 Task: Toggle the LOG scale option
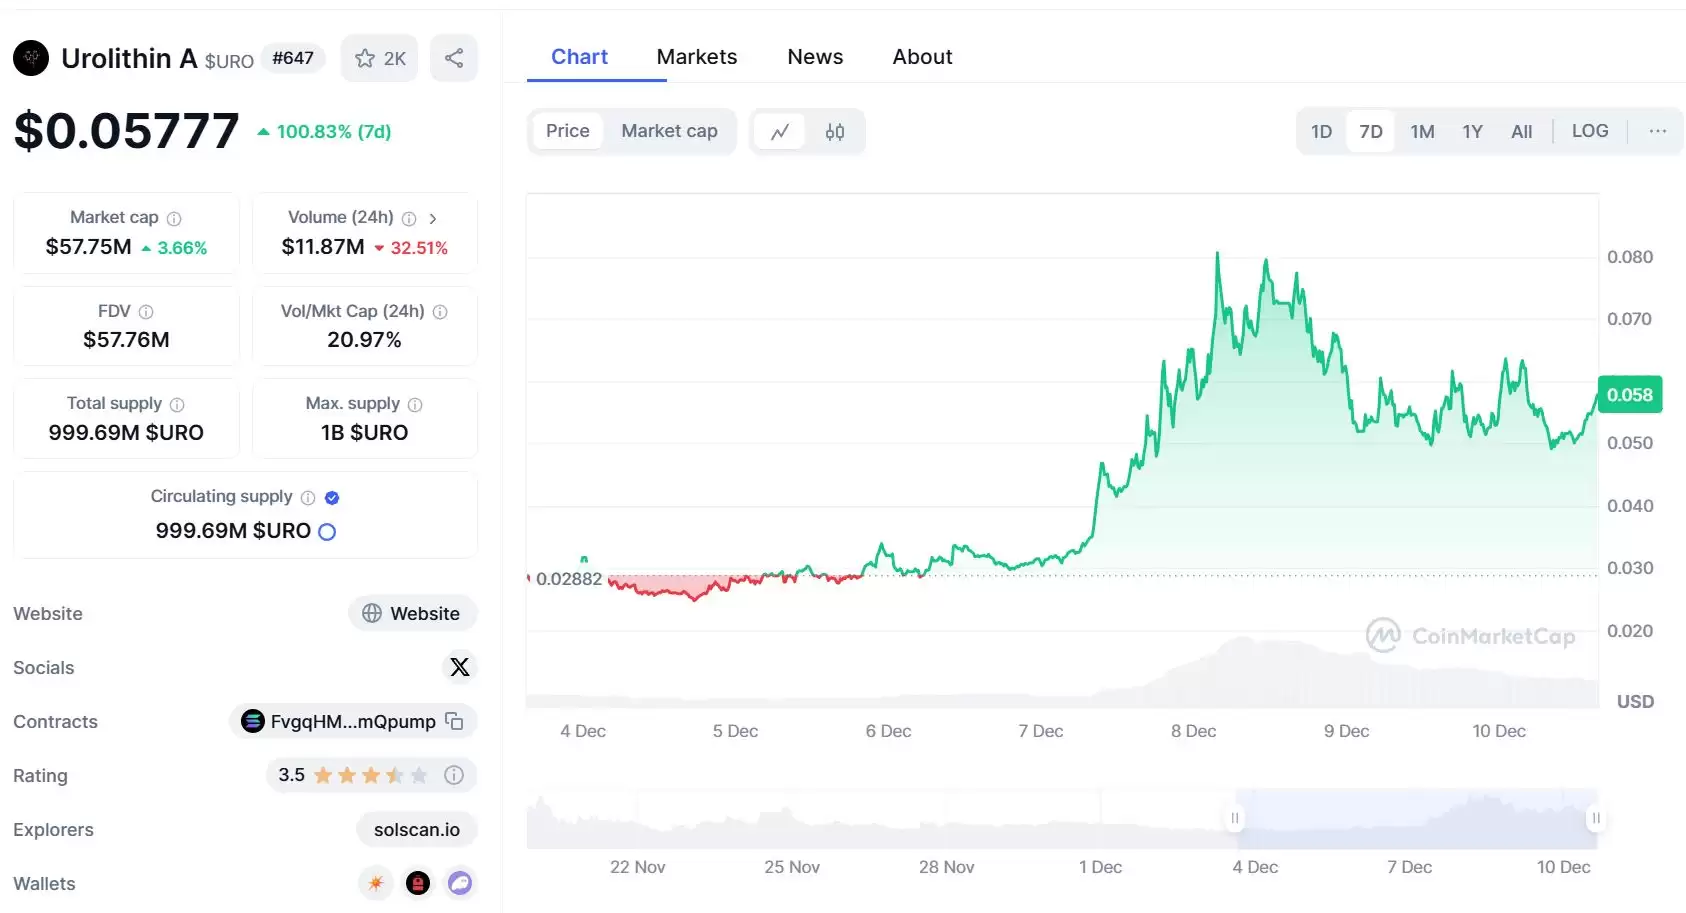coord(1589,131)
